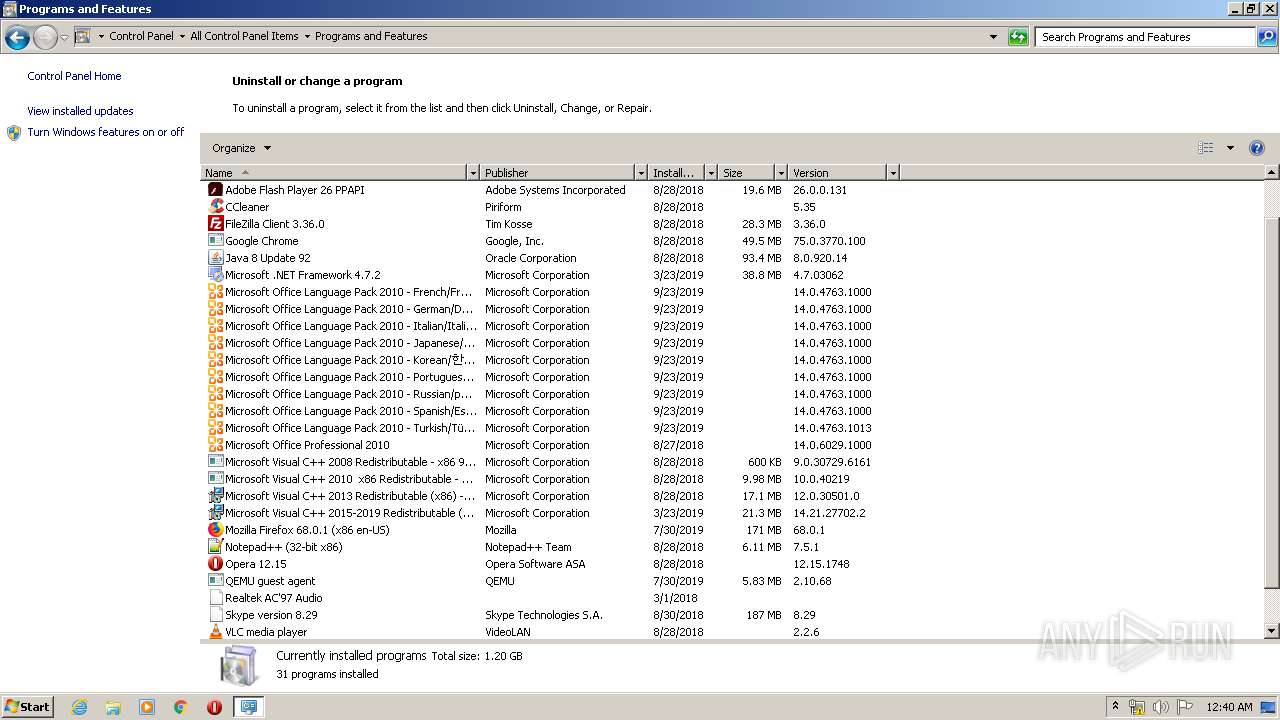This screenshot has height=720, width=1280.
Task: Click the search magnifier button
Action: pyautogui.click(x=1267, y=37)
